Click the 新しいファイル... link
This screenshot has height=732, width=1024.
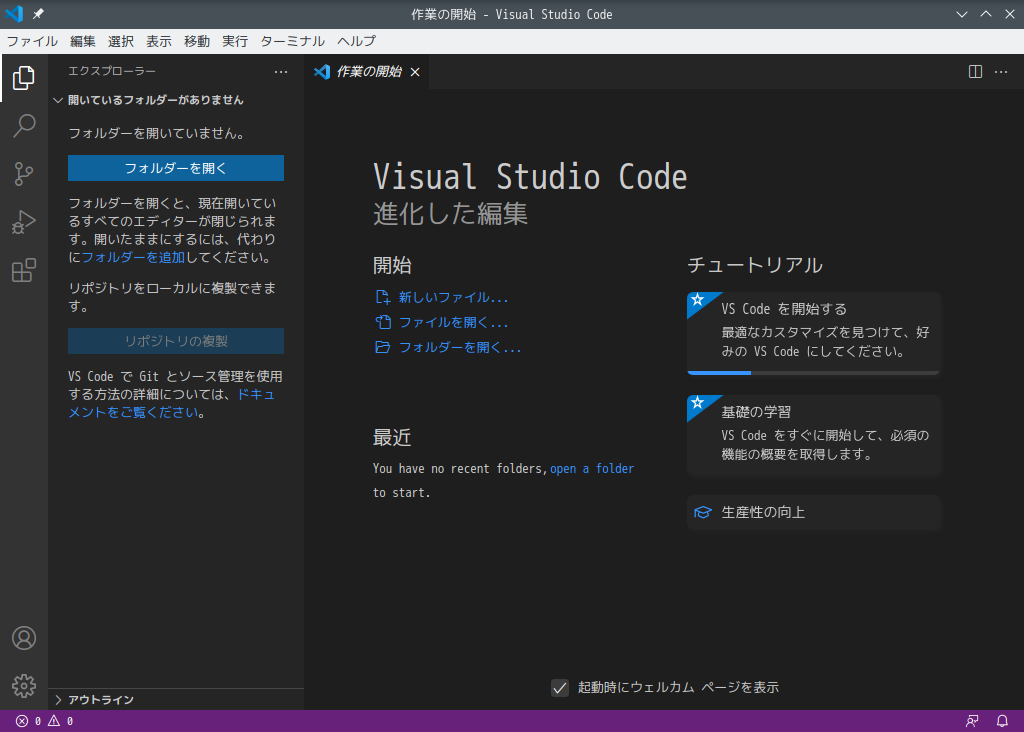point(442,298)
